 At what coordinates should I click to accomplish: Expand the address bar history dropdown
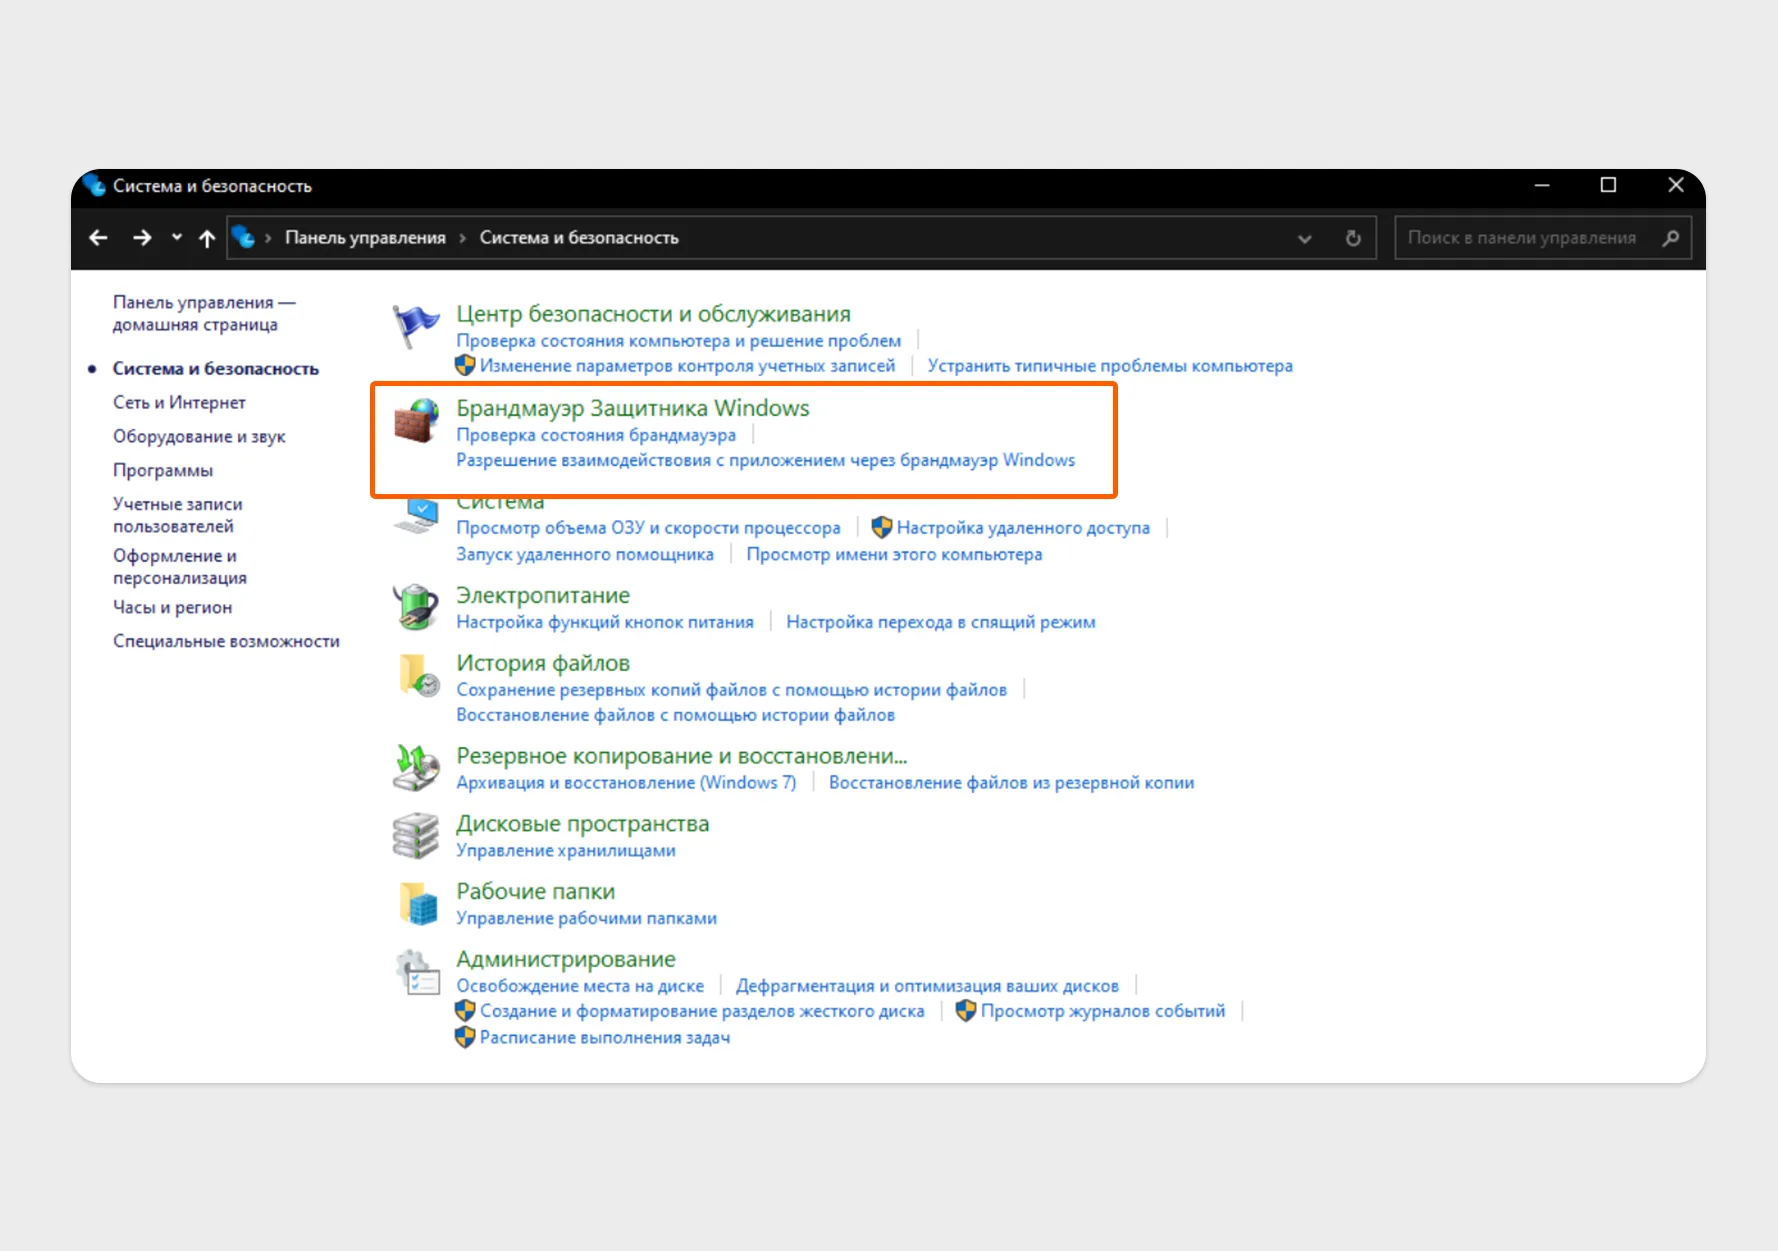pyautogui.click(x=1304, y=239)
